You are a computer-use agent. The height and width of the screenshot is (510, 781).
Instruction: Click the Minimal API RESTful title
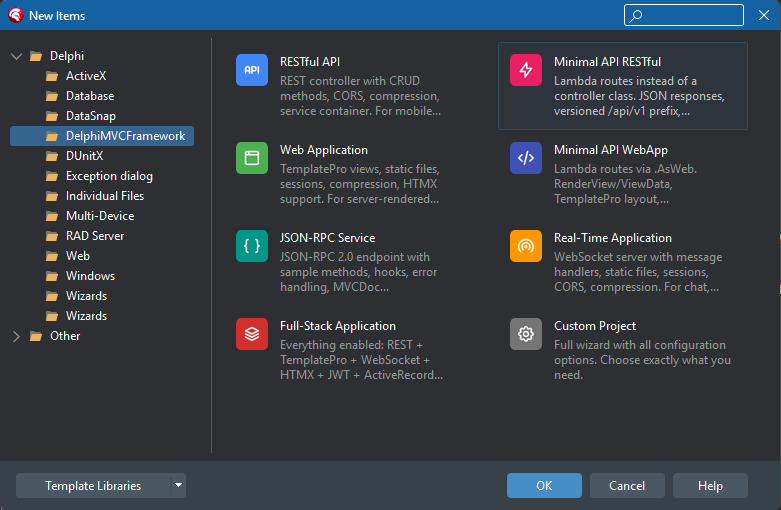(607, 62)
